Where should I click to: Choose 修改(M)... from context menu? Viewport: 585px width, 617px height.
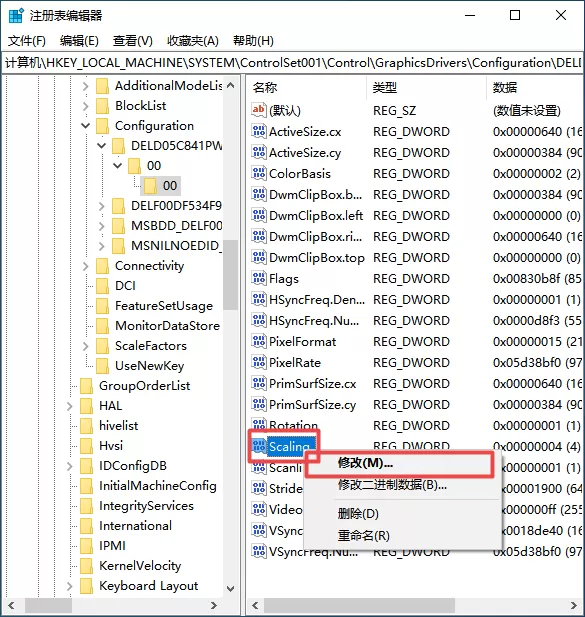click(400, 463)
